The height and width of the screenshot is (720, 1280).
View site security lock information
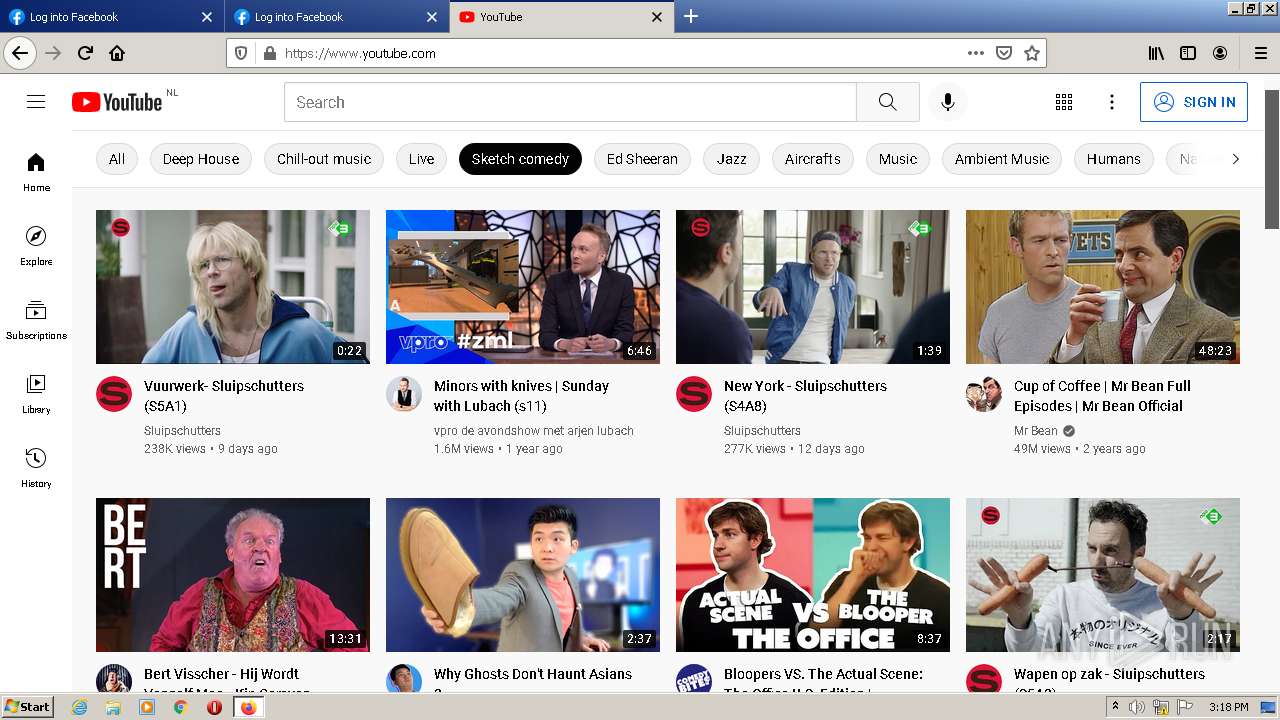coord(269,53)
